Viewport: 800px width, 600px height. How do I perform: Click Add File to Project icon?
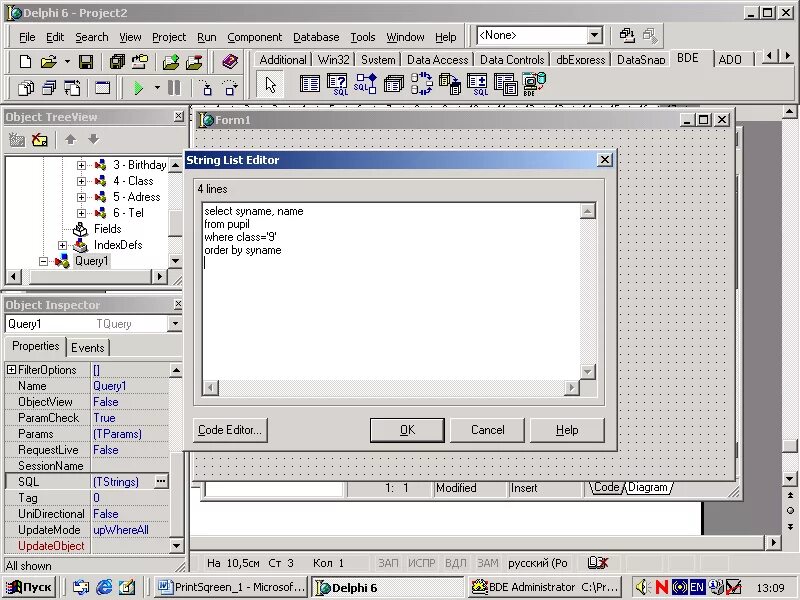point(171,62)
